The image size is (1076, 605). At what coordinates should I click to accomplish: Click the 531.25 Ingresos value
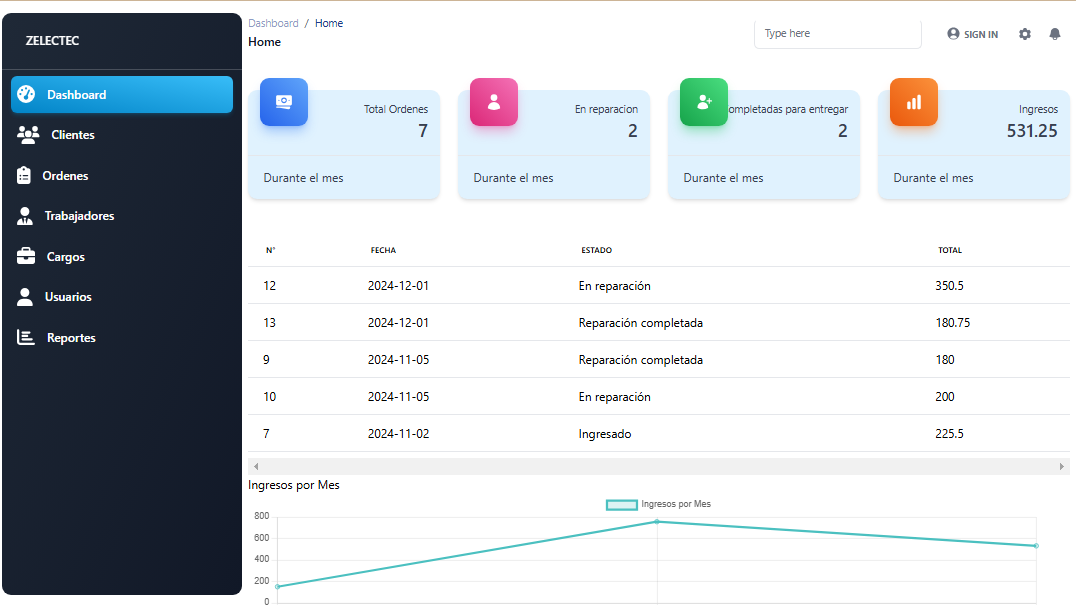click(1032, 130)
